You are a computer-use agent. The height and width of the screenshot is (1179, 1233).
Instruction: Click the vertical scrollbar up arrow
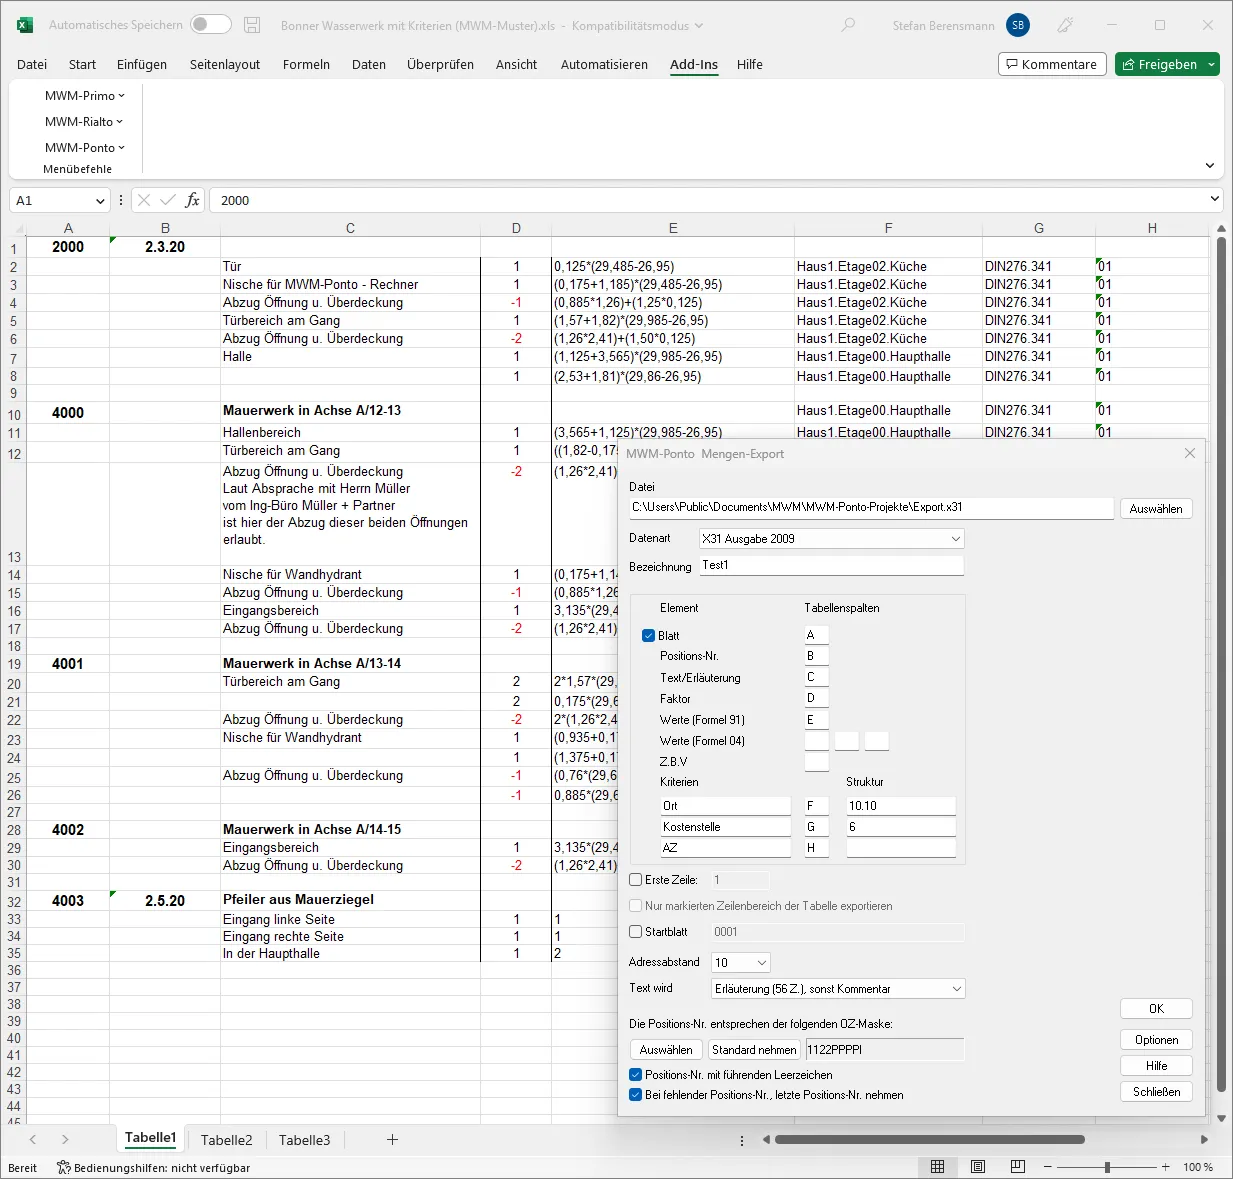click(1221, 229)
